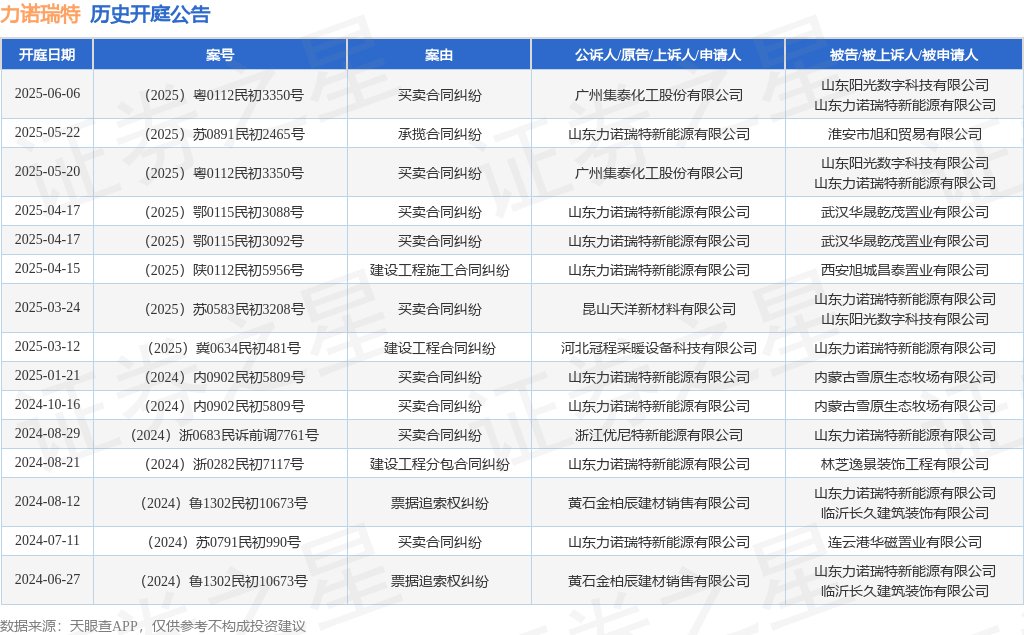
Task: Click the date 2024-08-29
Action: [47, 433]
